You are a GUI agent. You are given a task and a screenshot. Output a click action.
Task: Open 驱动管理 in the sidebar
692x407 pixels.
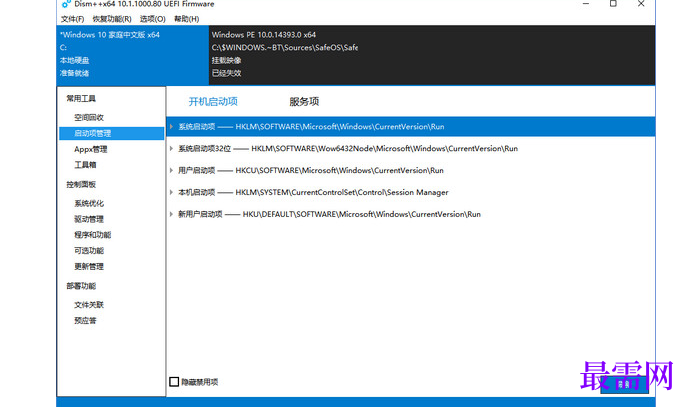89,219
